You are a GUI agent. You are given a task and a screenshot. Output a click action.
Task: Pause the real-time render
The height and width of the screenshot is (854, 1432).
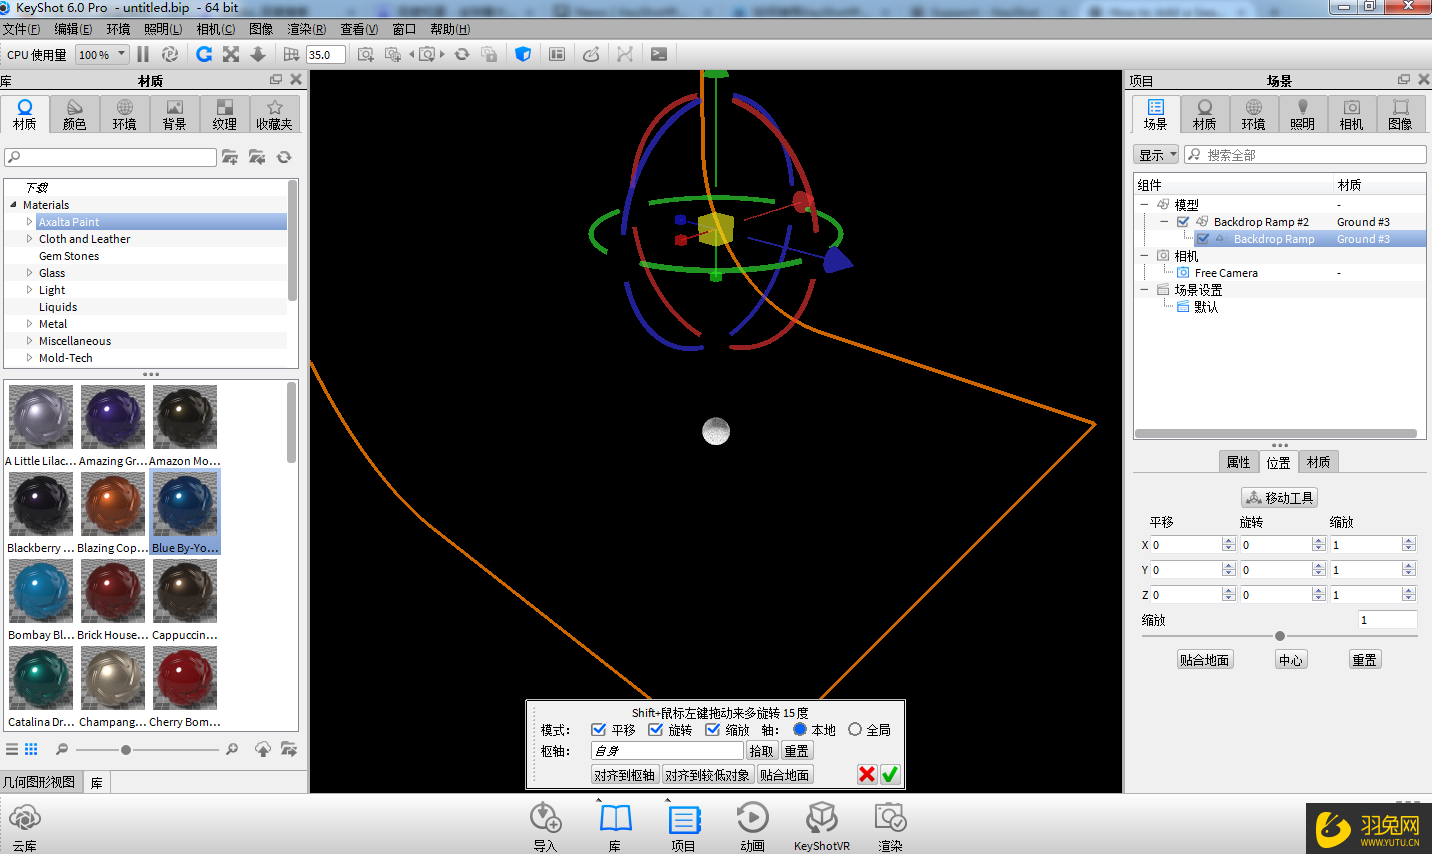tap(143, 54)
